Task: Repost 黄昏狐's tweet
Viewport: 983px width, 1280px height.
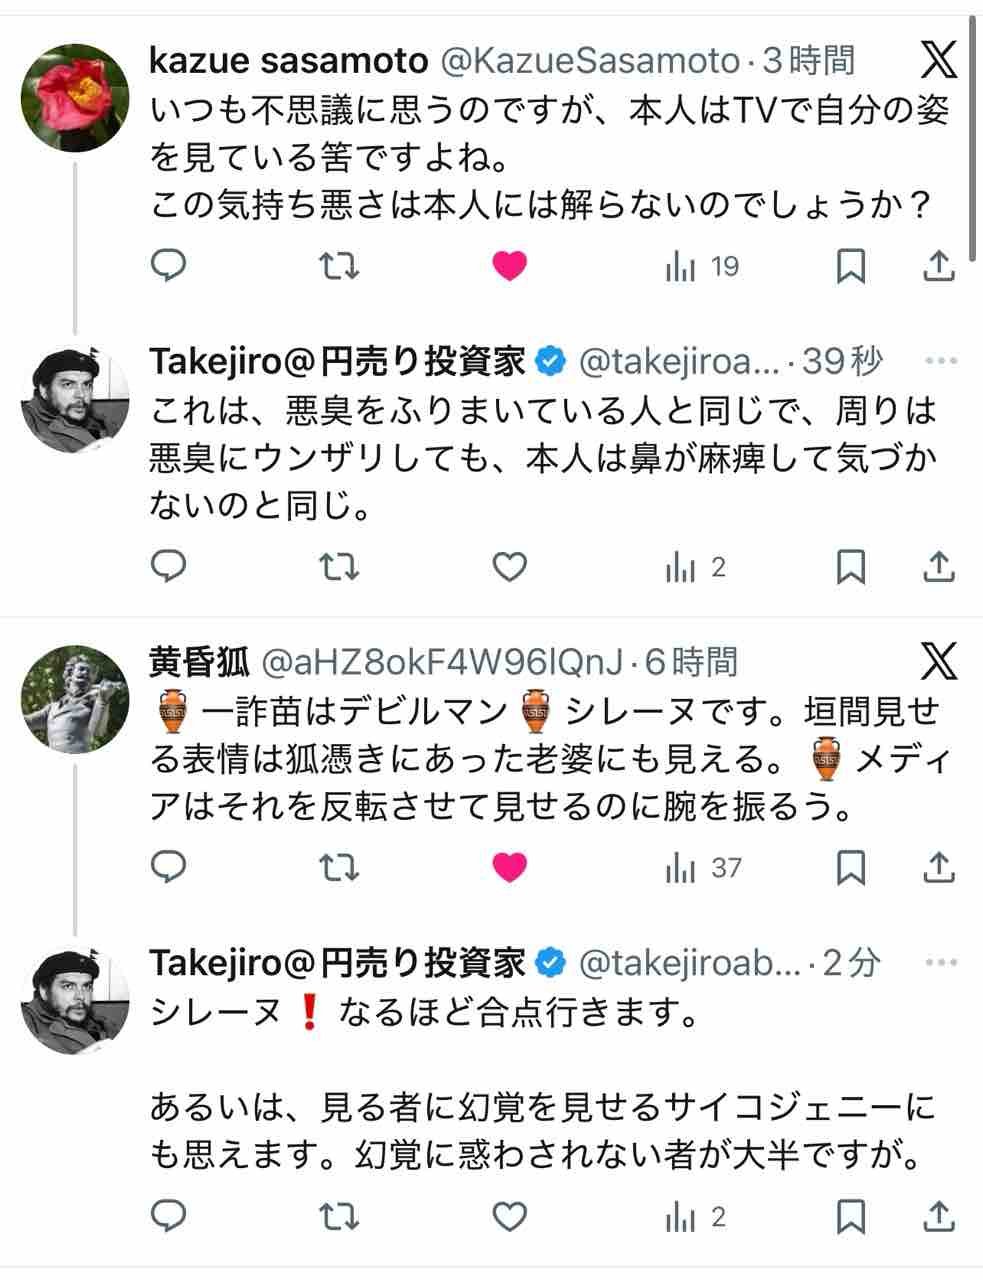Action: tap(339, 867)
